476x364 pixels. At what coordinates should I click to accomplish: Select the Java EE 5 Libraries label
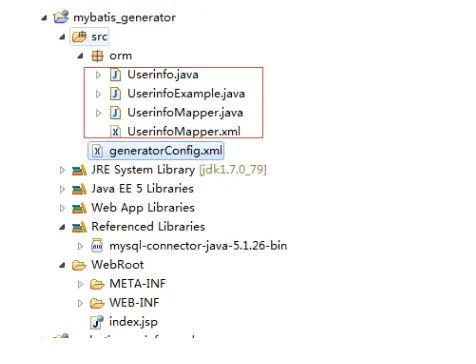tap(143, 189)
